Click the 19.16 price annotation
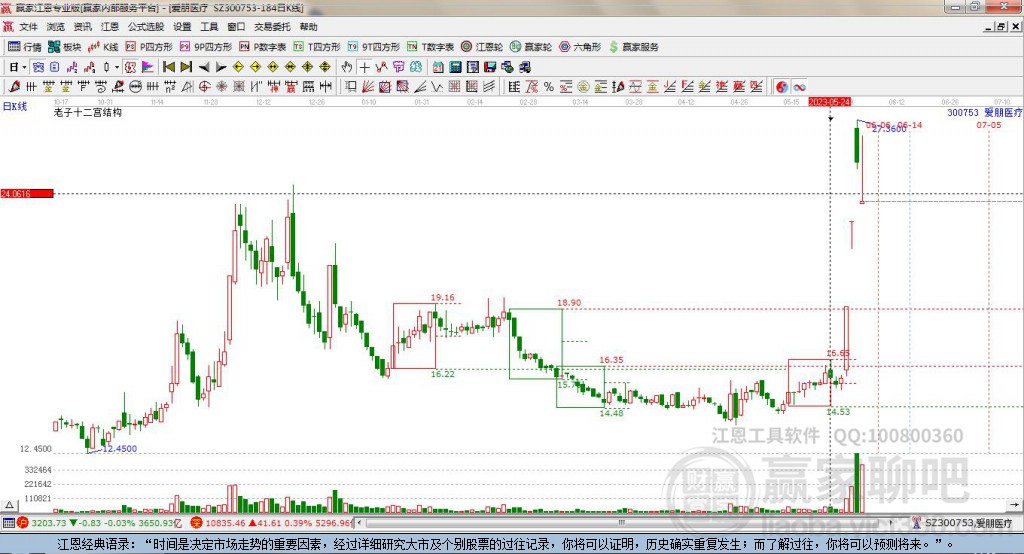The image size is (1024, 554). pos(443,297)
